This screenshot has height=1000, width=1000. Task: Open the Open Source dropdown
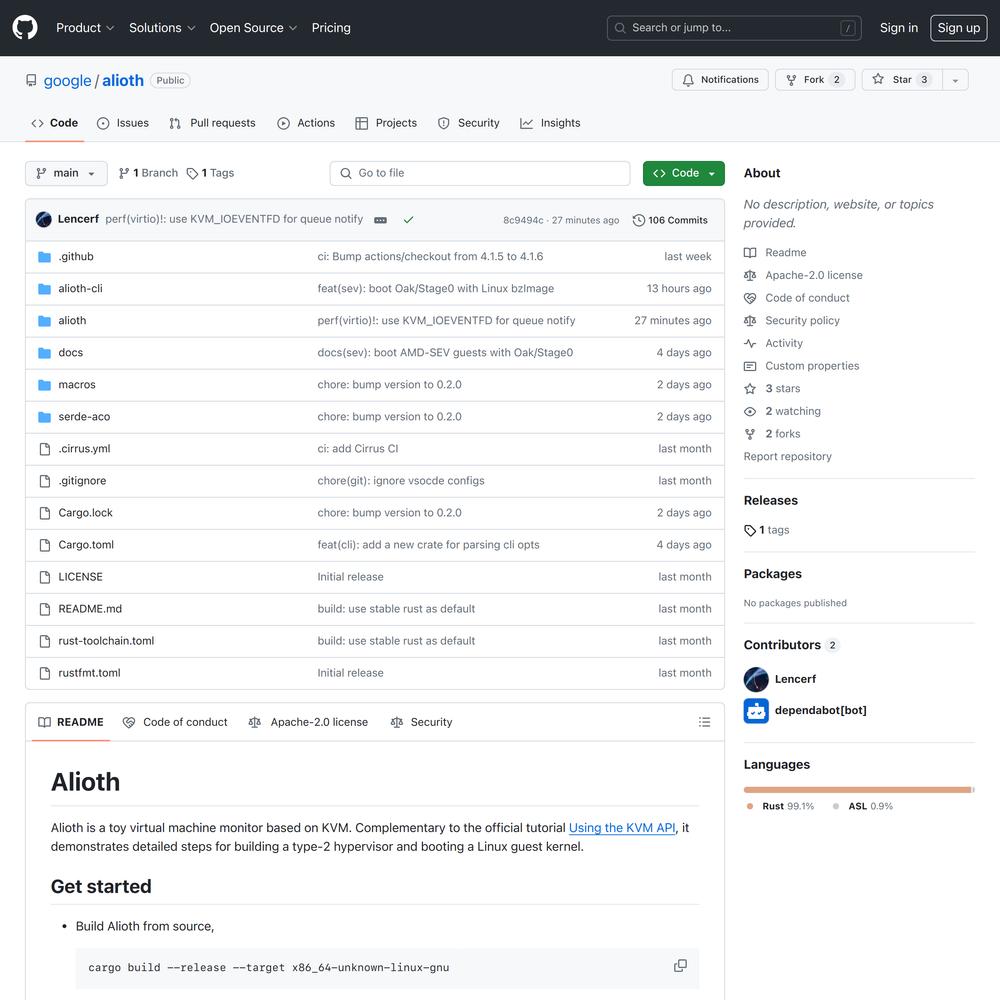pos(253,27)
